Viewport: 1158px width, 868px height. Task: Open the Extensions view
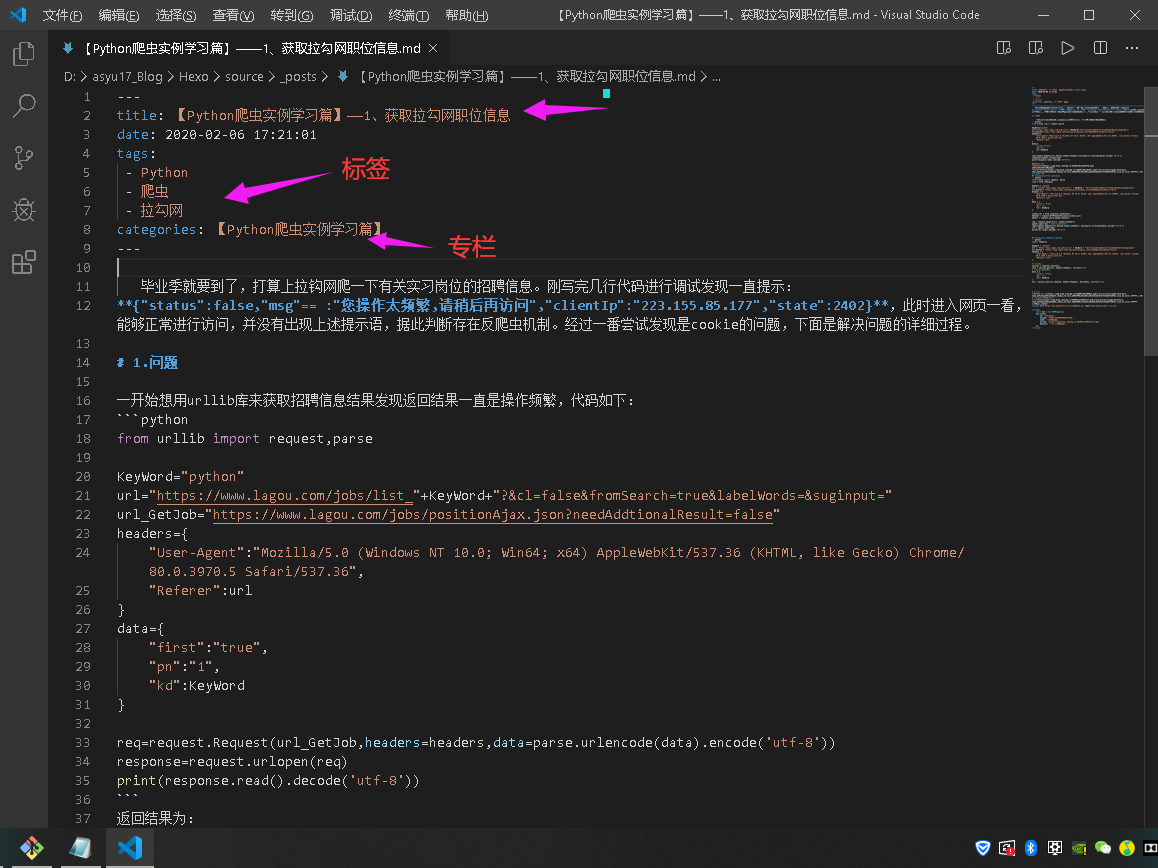click(x=24, y=262)
